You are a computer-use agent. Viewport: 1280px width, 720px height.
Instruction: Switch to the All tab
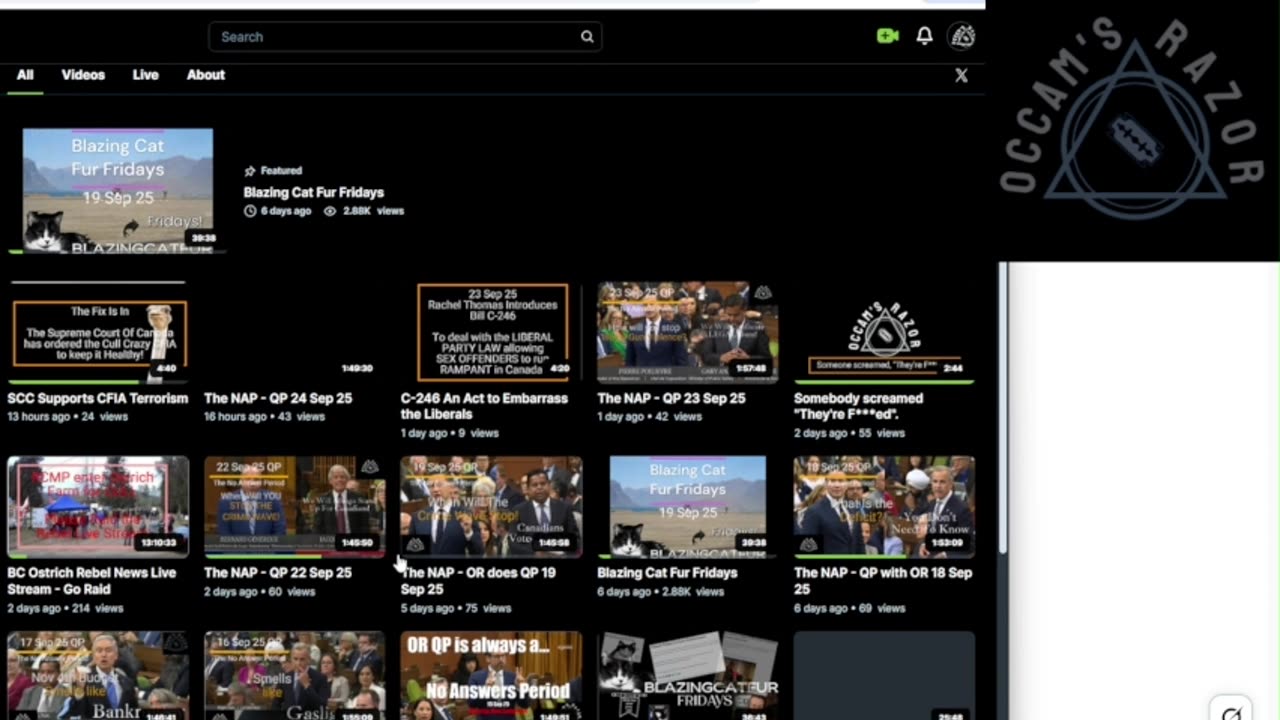pos(25,75)
